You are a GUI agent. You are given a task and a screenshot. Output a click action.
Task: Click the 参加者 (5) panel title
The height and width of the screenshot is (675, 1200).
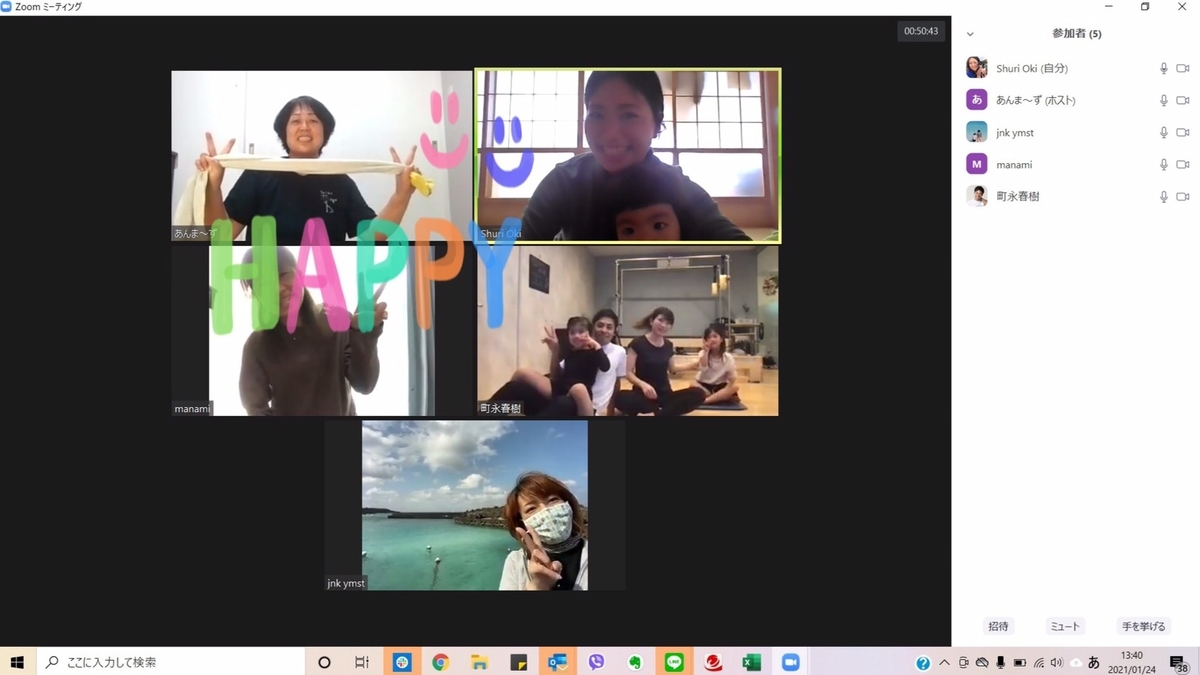(x=1076, y=34)
